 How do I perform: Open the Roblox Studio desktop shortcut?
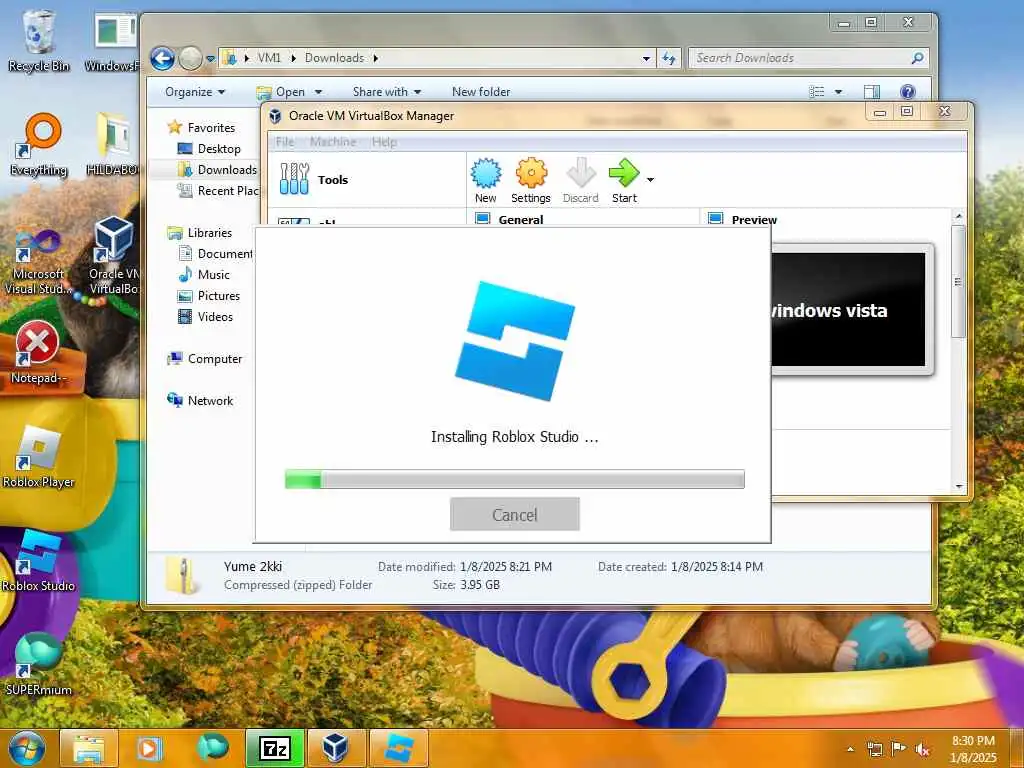38,561
